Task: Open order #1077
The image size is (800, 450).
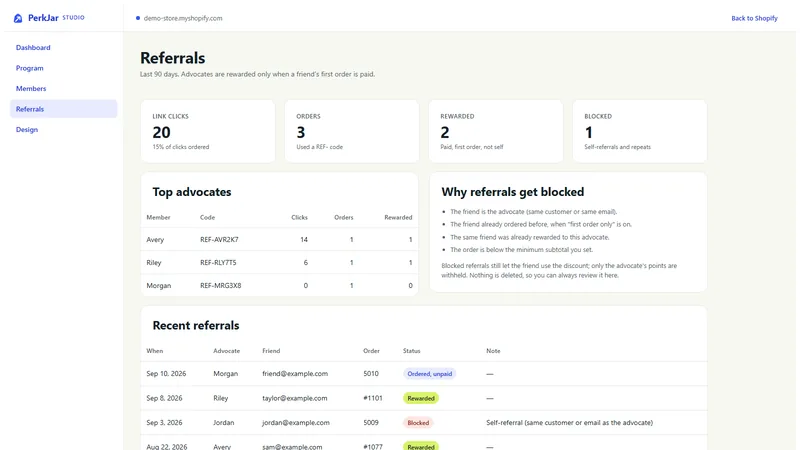Action: (373, 446)
